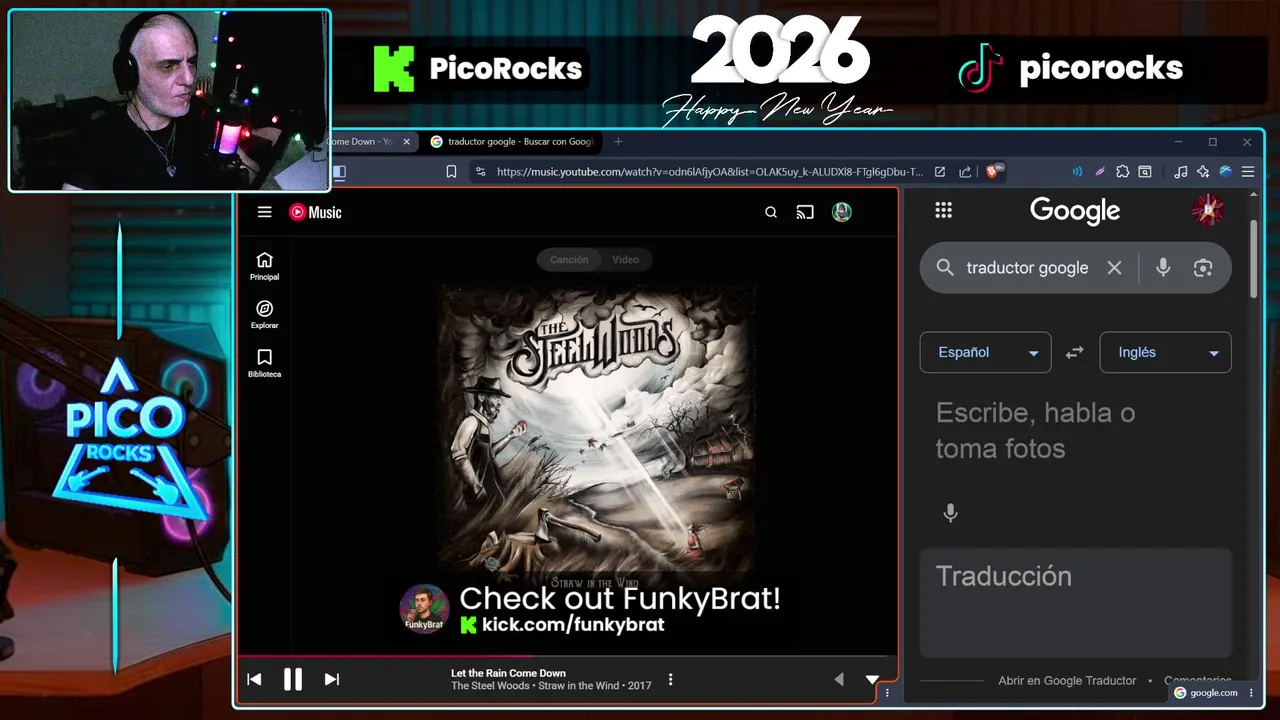
Task: Click the YouTube Music logo
Action: click(315, 212)
